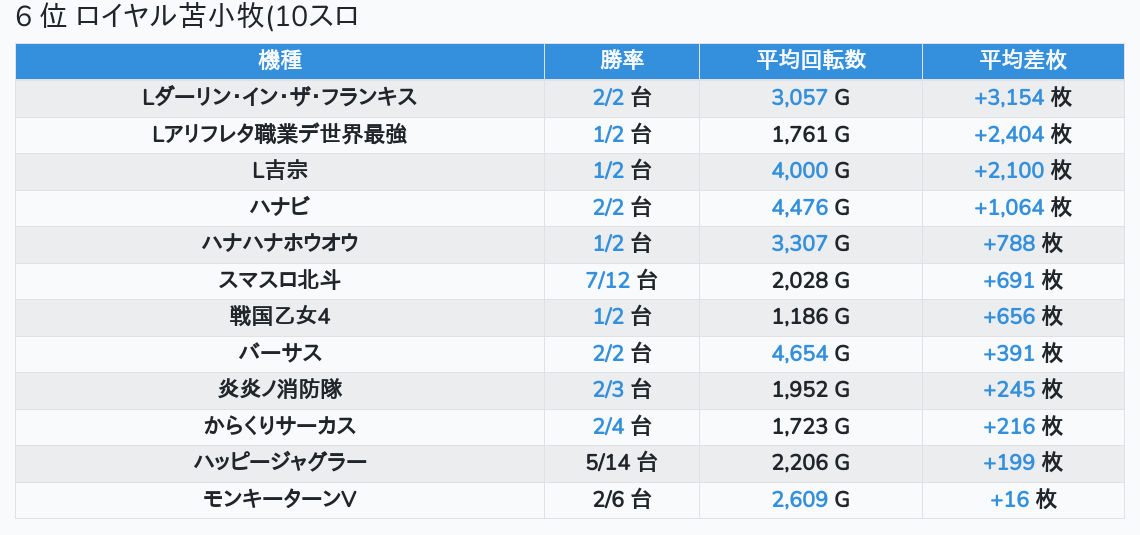Click the バーサス machine name
This screenshot has width=1140, height=535.
tap(280, 353)
